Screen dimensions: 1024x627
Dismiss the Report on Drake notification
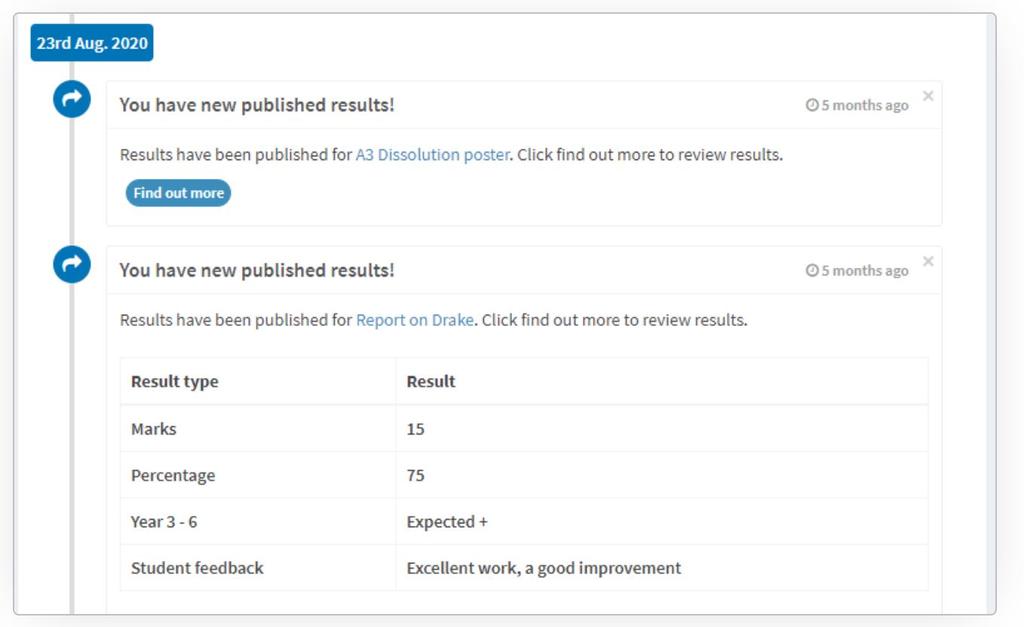[x=928, y=261]
